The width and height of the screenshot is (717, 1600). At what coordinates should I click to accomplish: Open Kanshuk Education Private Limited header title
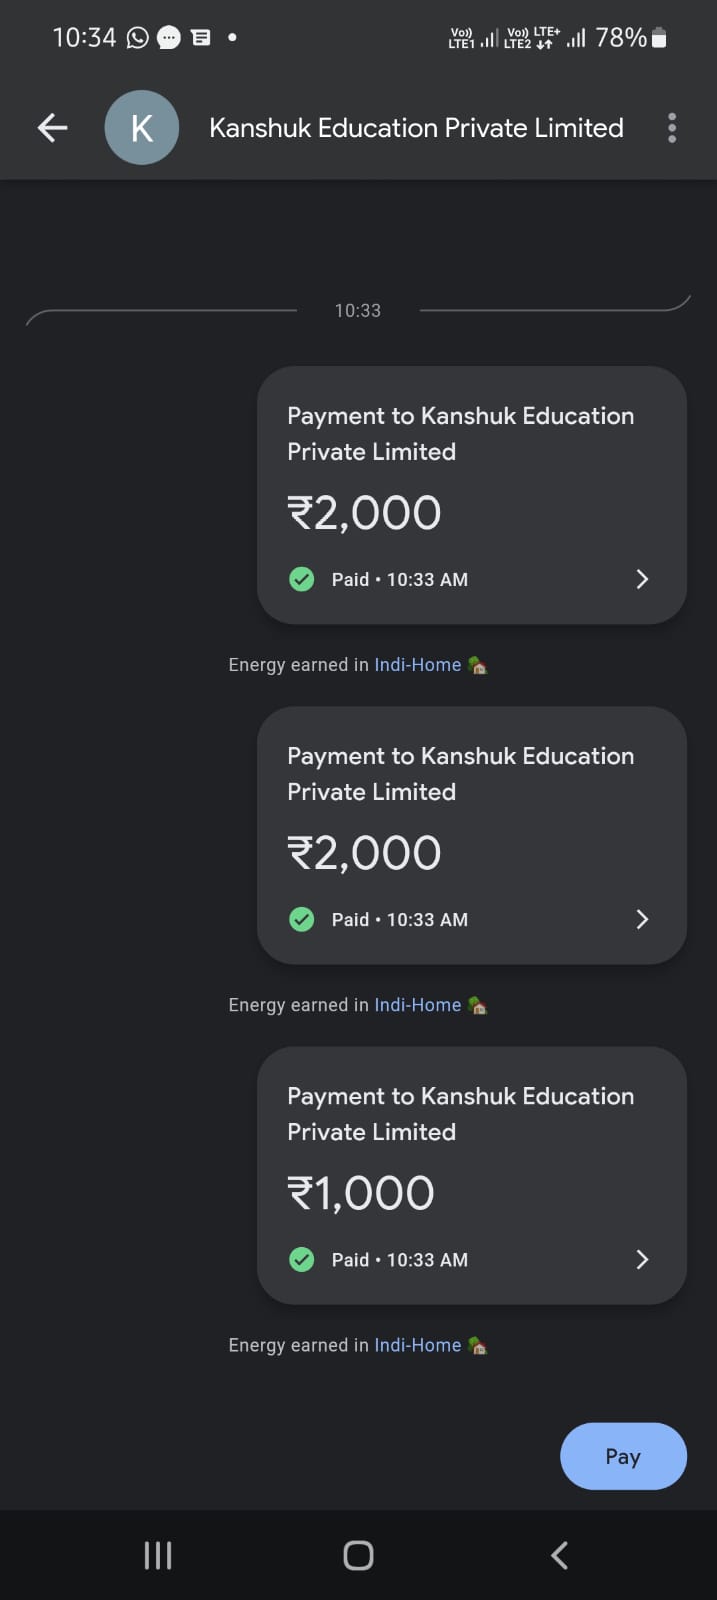(x=416, y=128)
